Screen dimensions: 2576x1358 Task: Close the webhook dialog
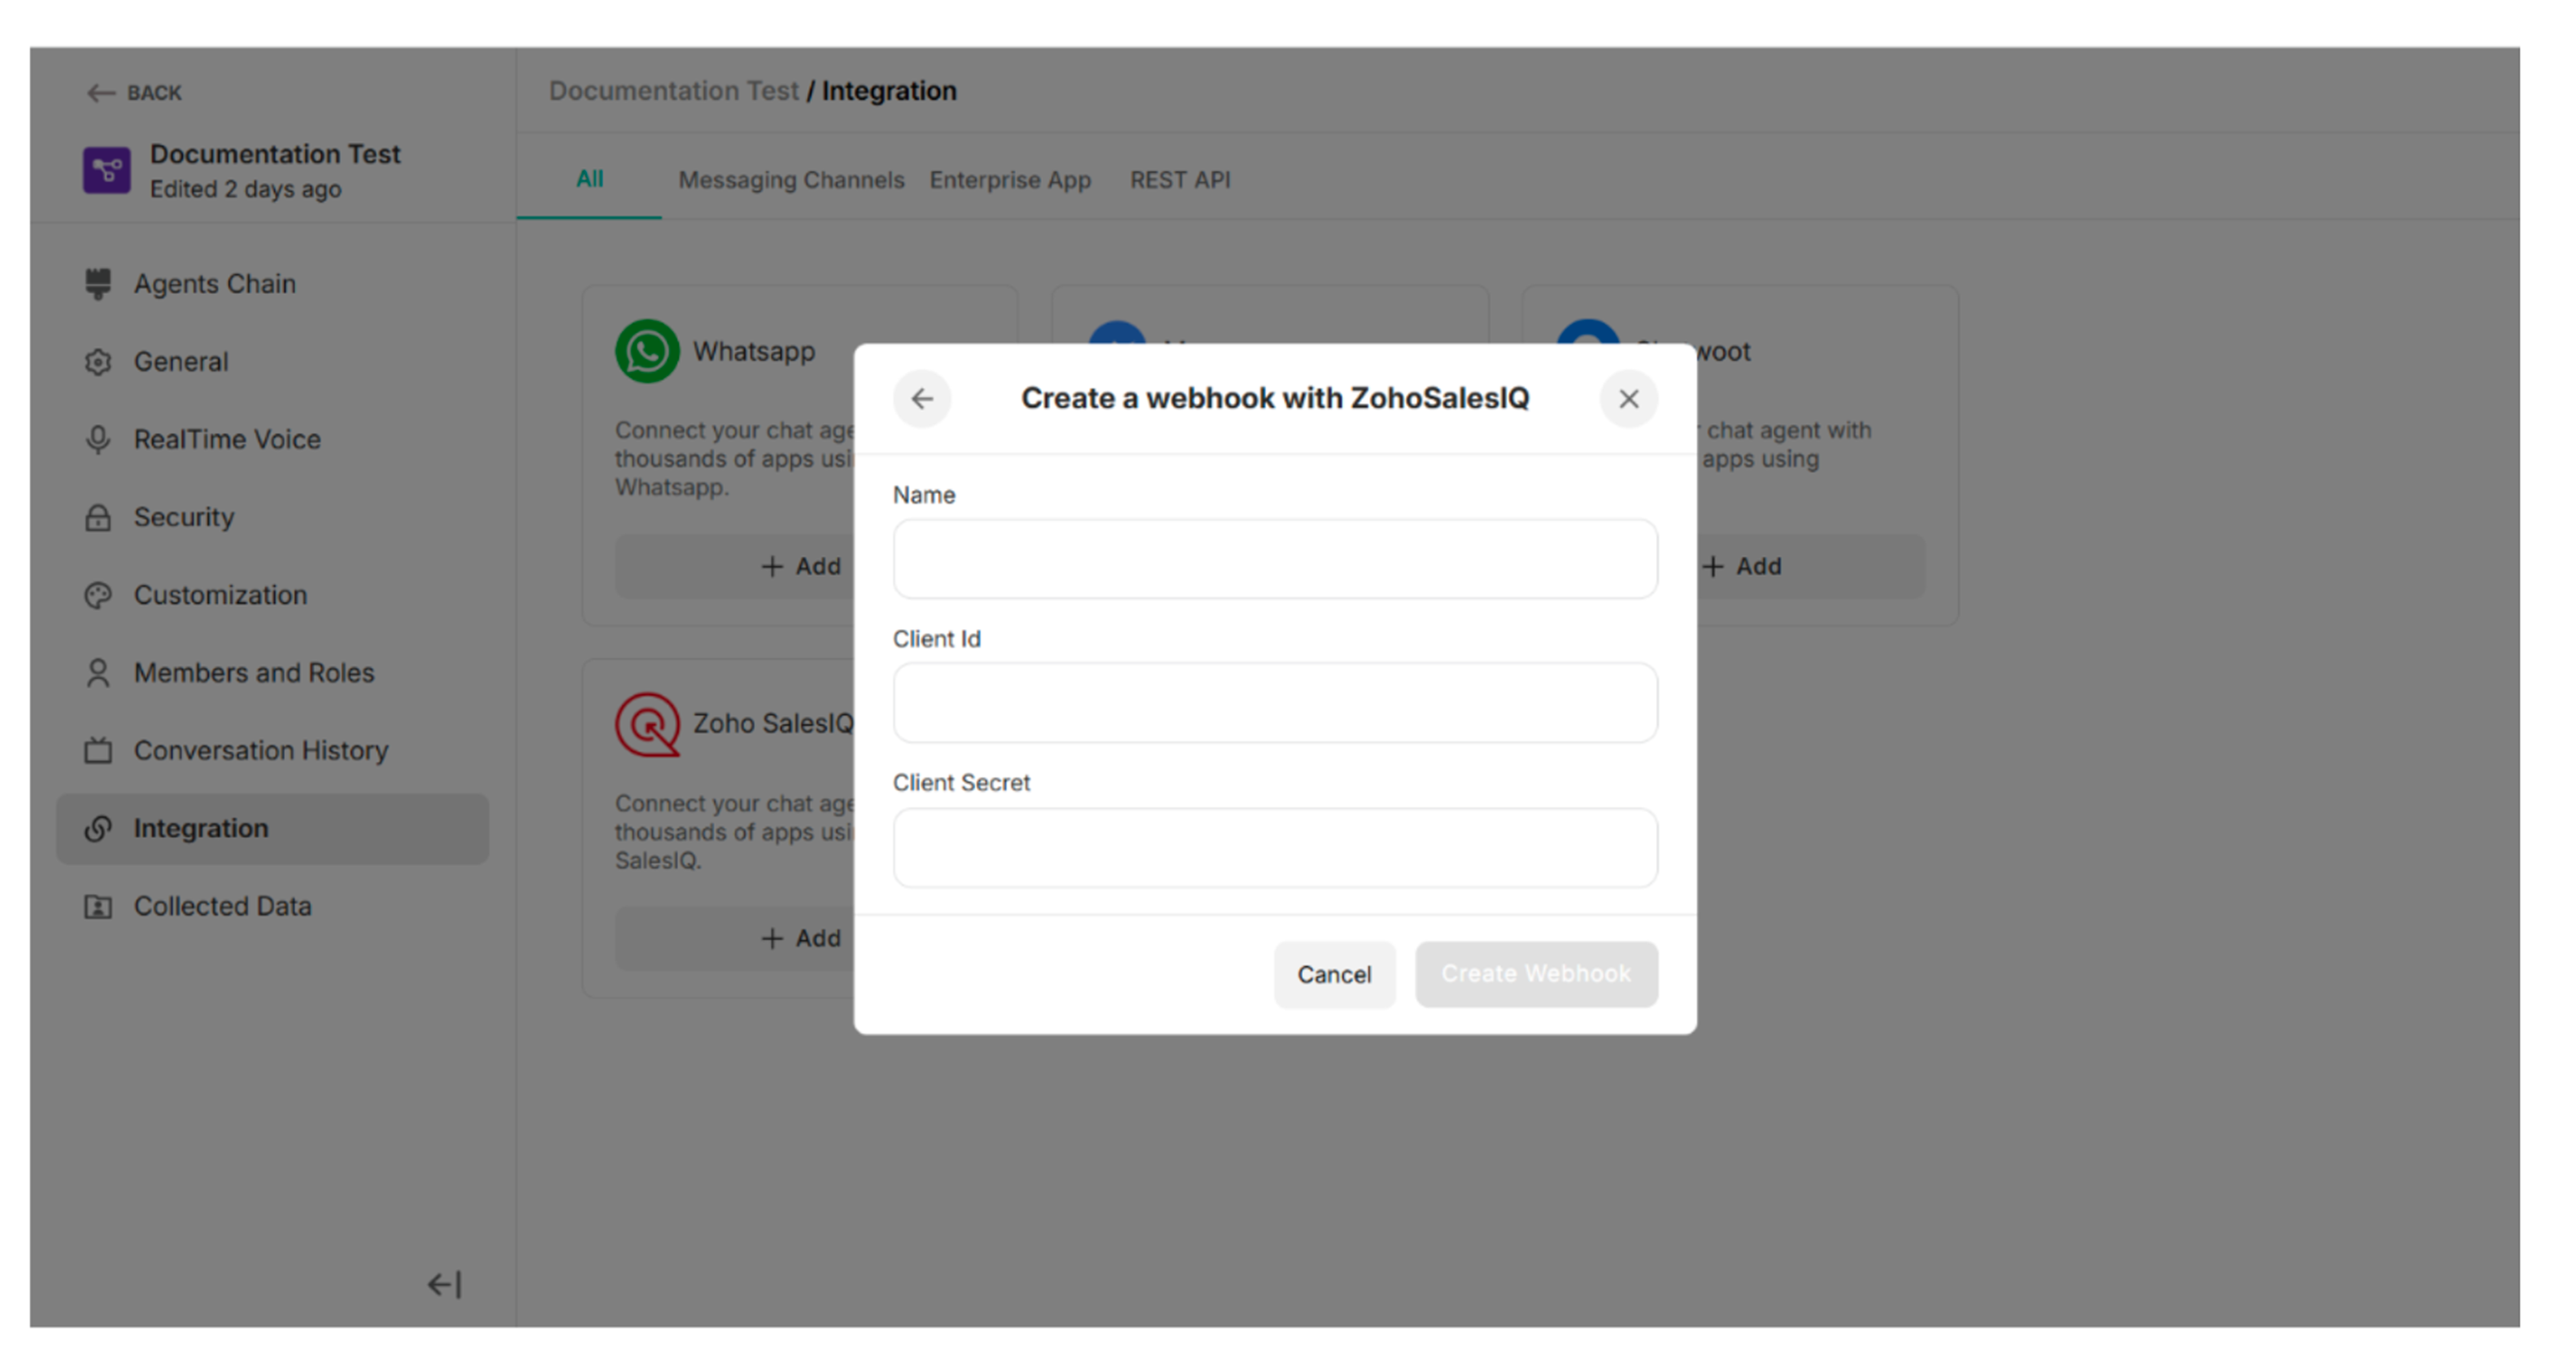(x=1628, y=398)
